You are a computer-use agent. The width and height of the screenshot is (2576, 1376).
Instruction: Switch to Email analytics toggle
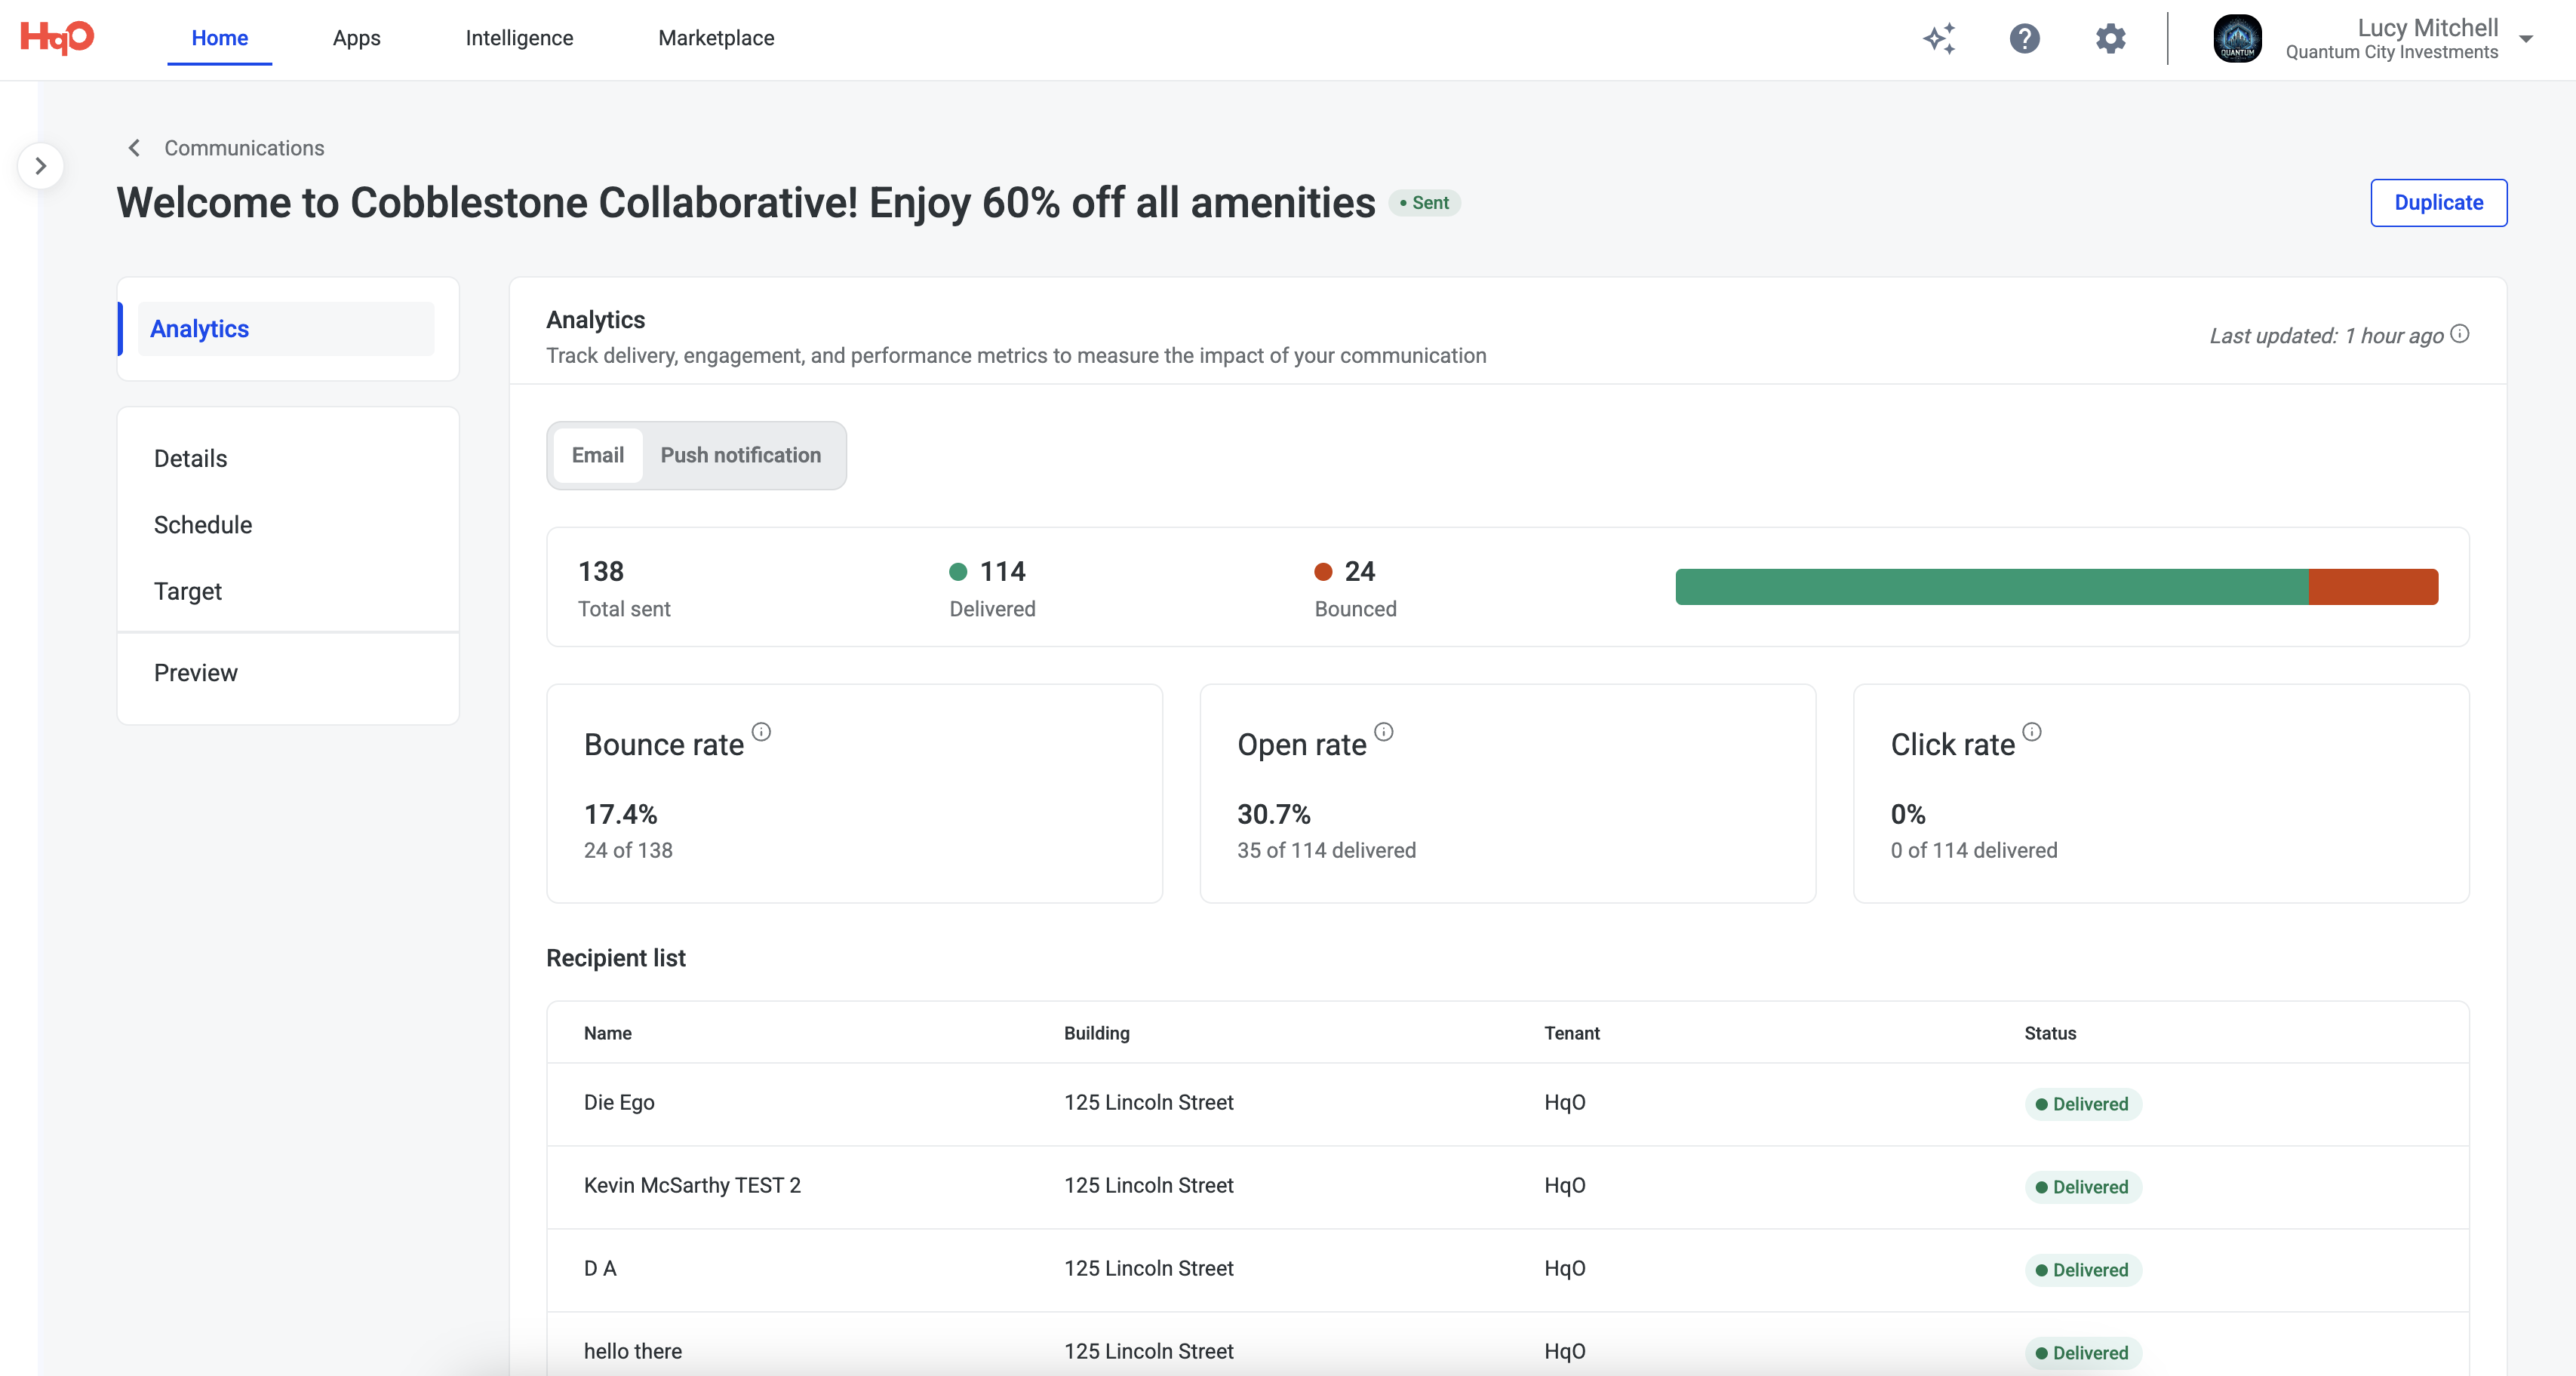coord(597,455)
